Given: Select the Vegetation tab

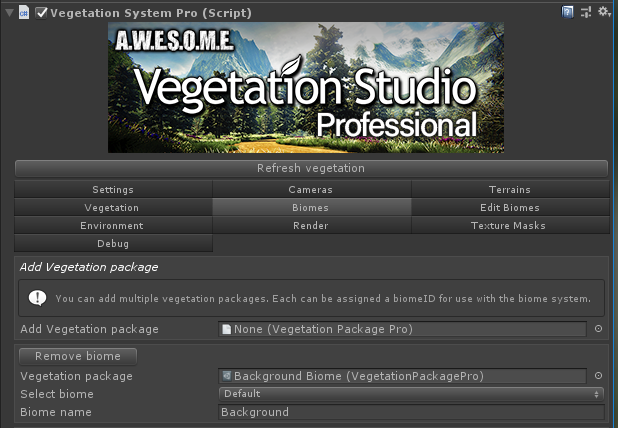Looking at the screenshot, I should tap(113, 208).
